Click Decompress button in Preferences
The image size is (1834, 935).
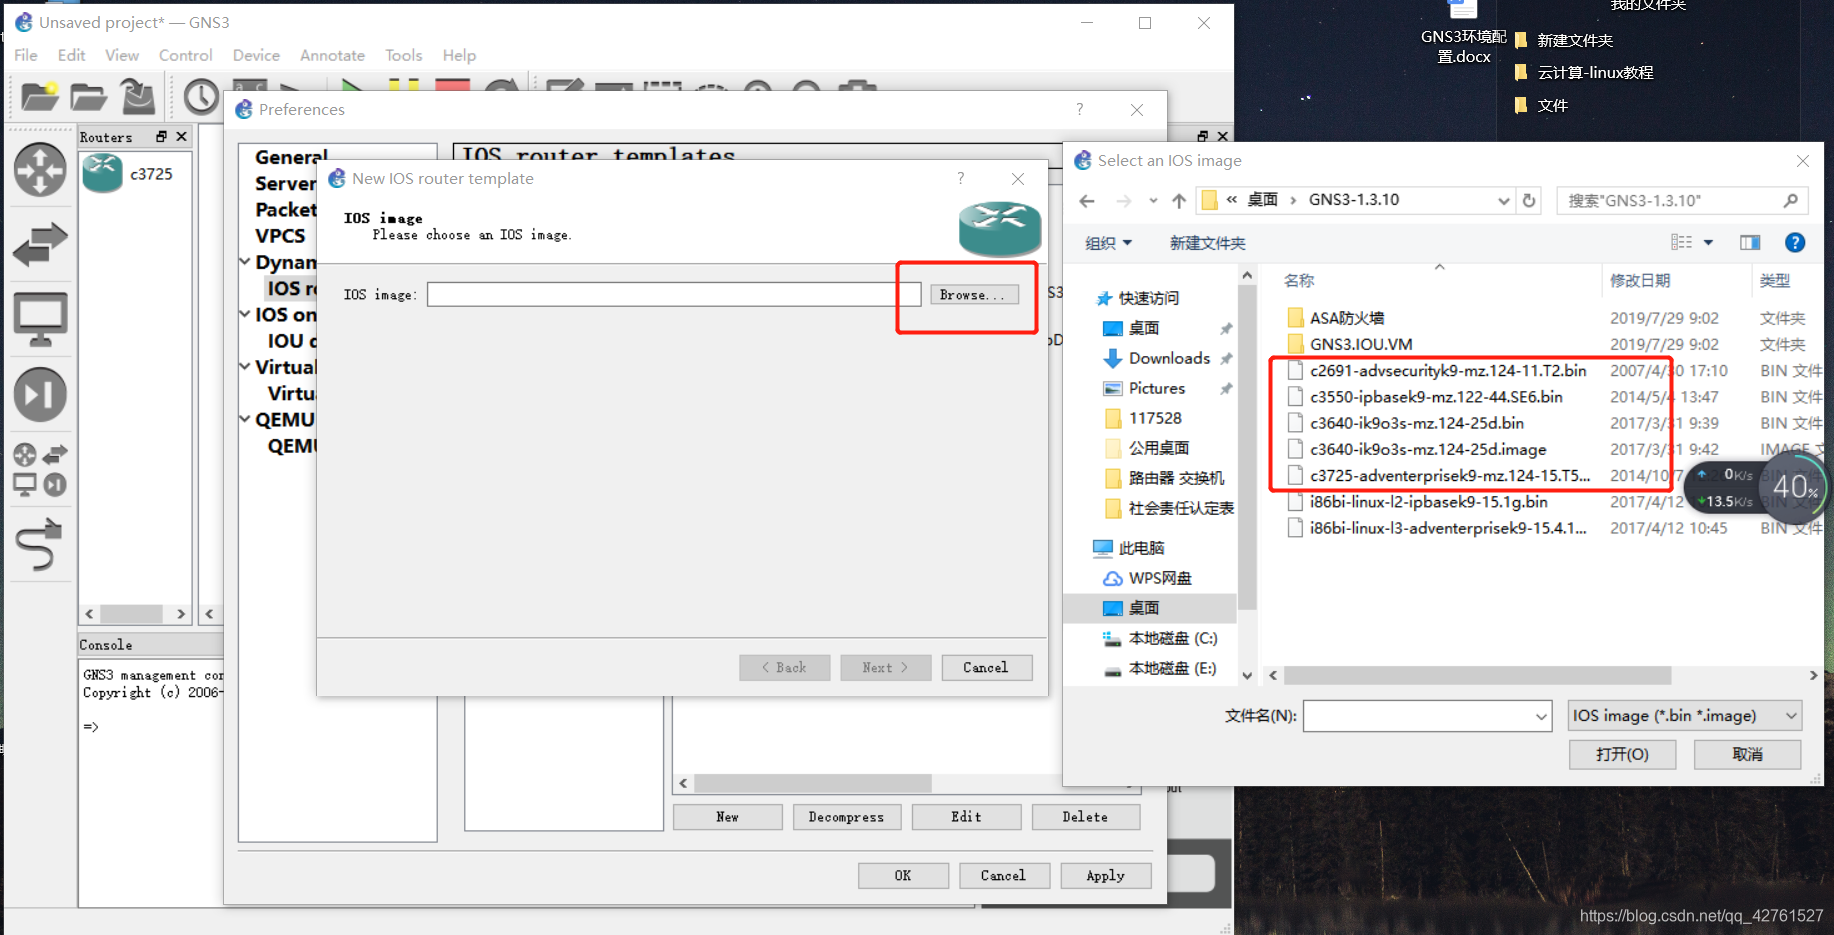pyautogui.click(x=846, y=817)
